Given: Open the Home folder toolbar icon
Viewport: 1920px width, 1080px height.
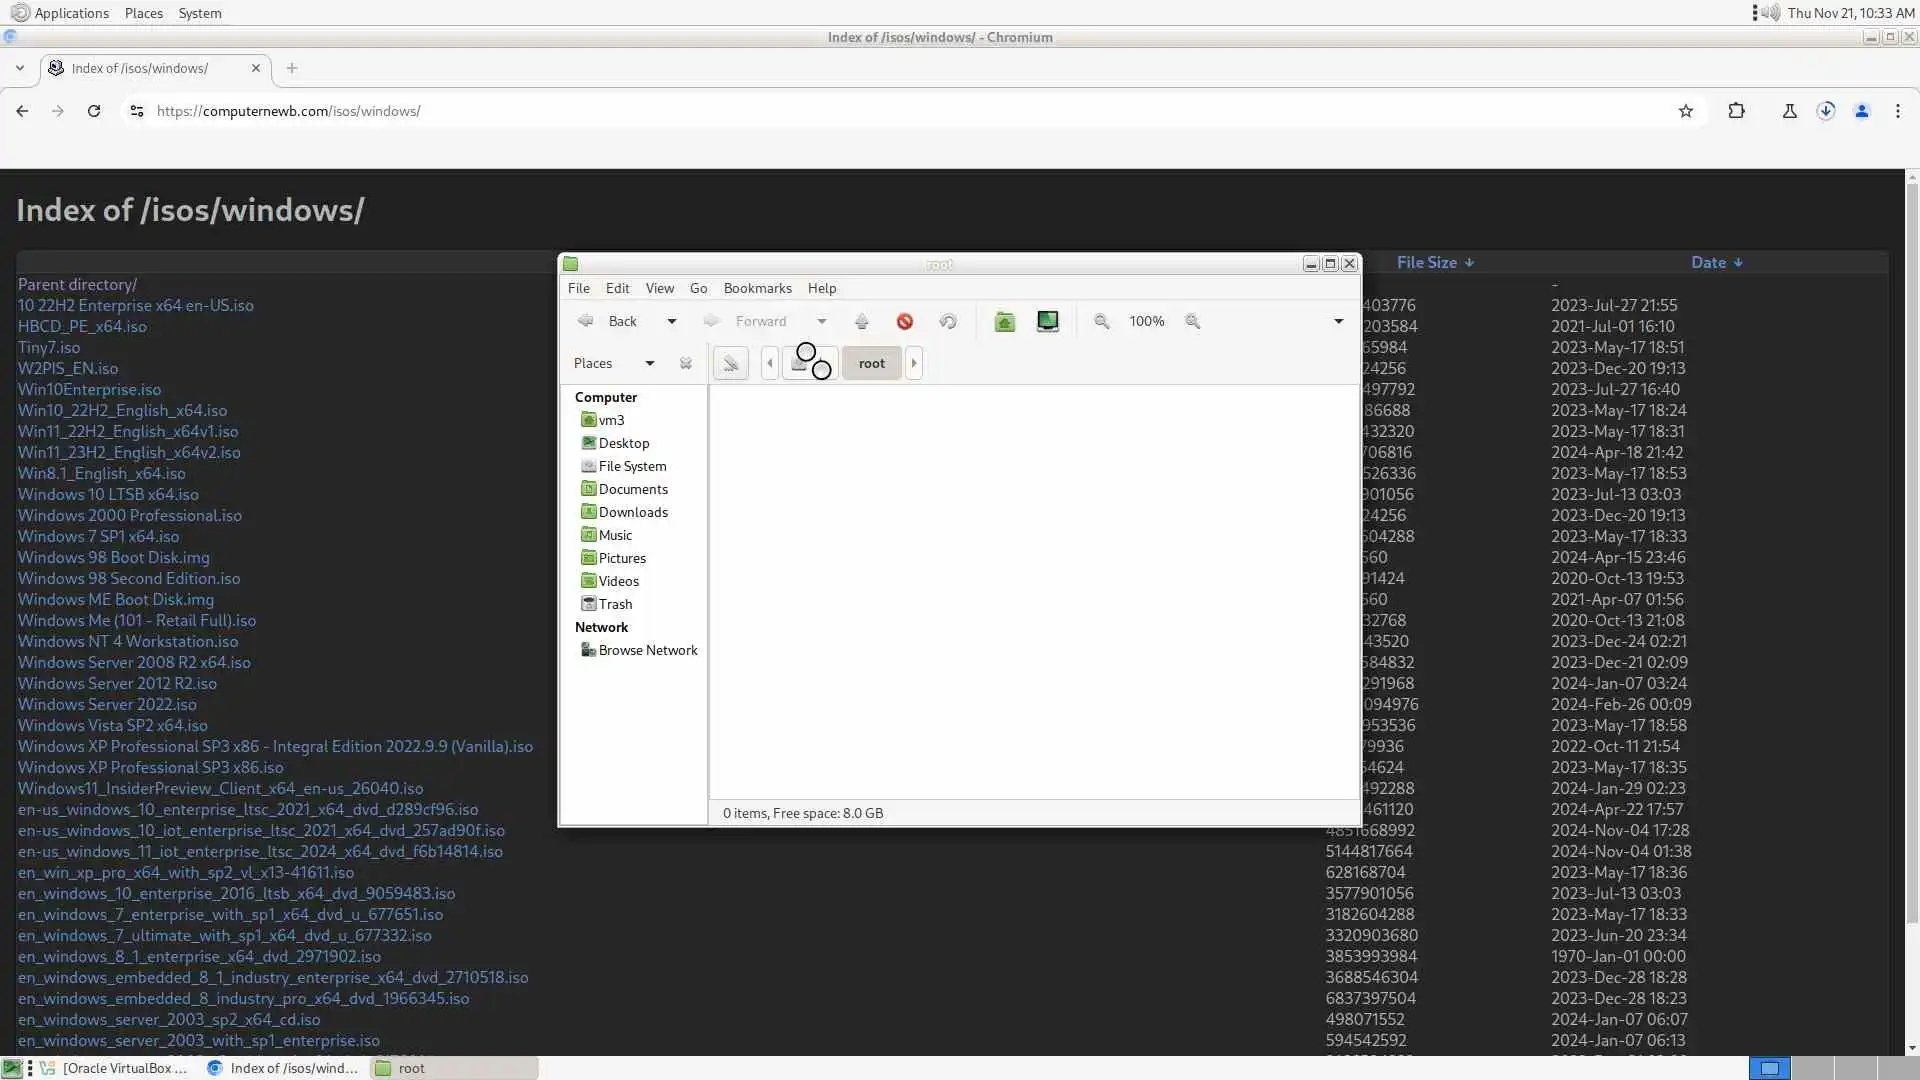Looking at the screenshot, I should click(x=1004, y=321).
